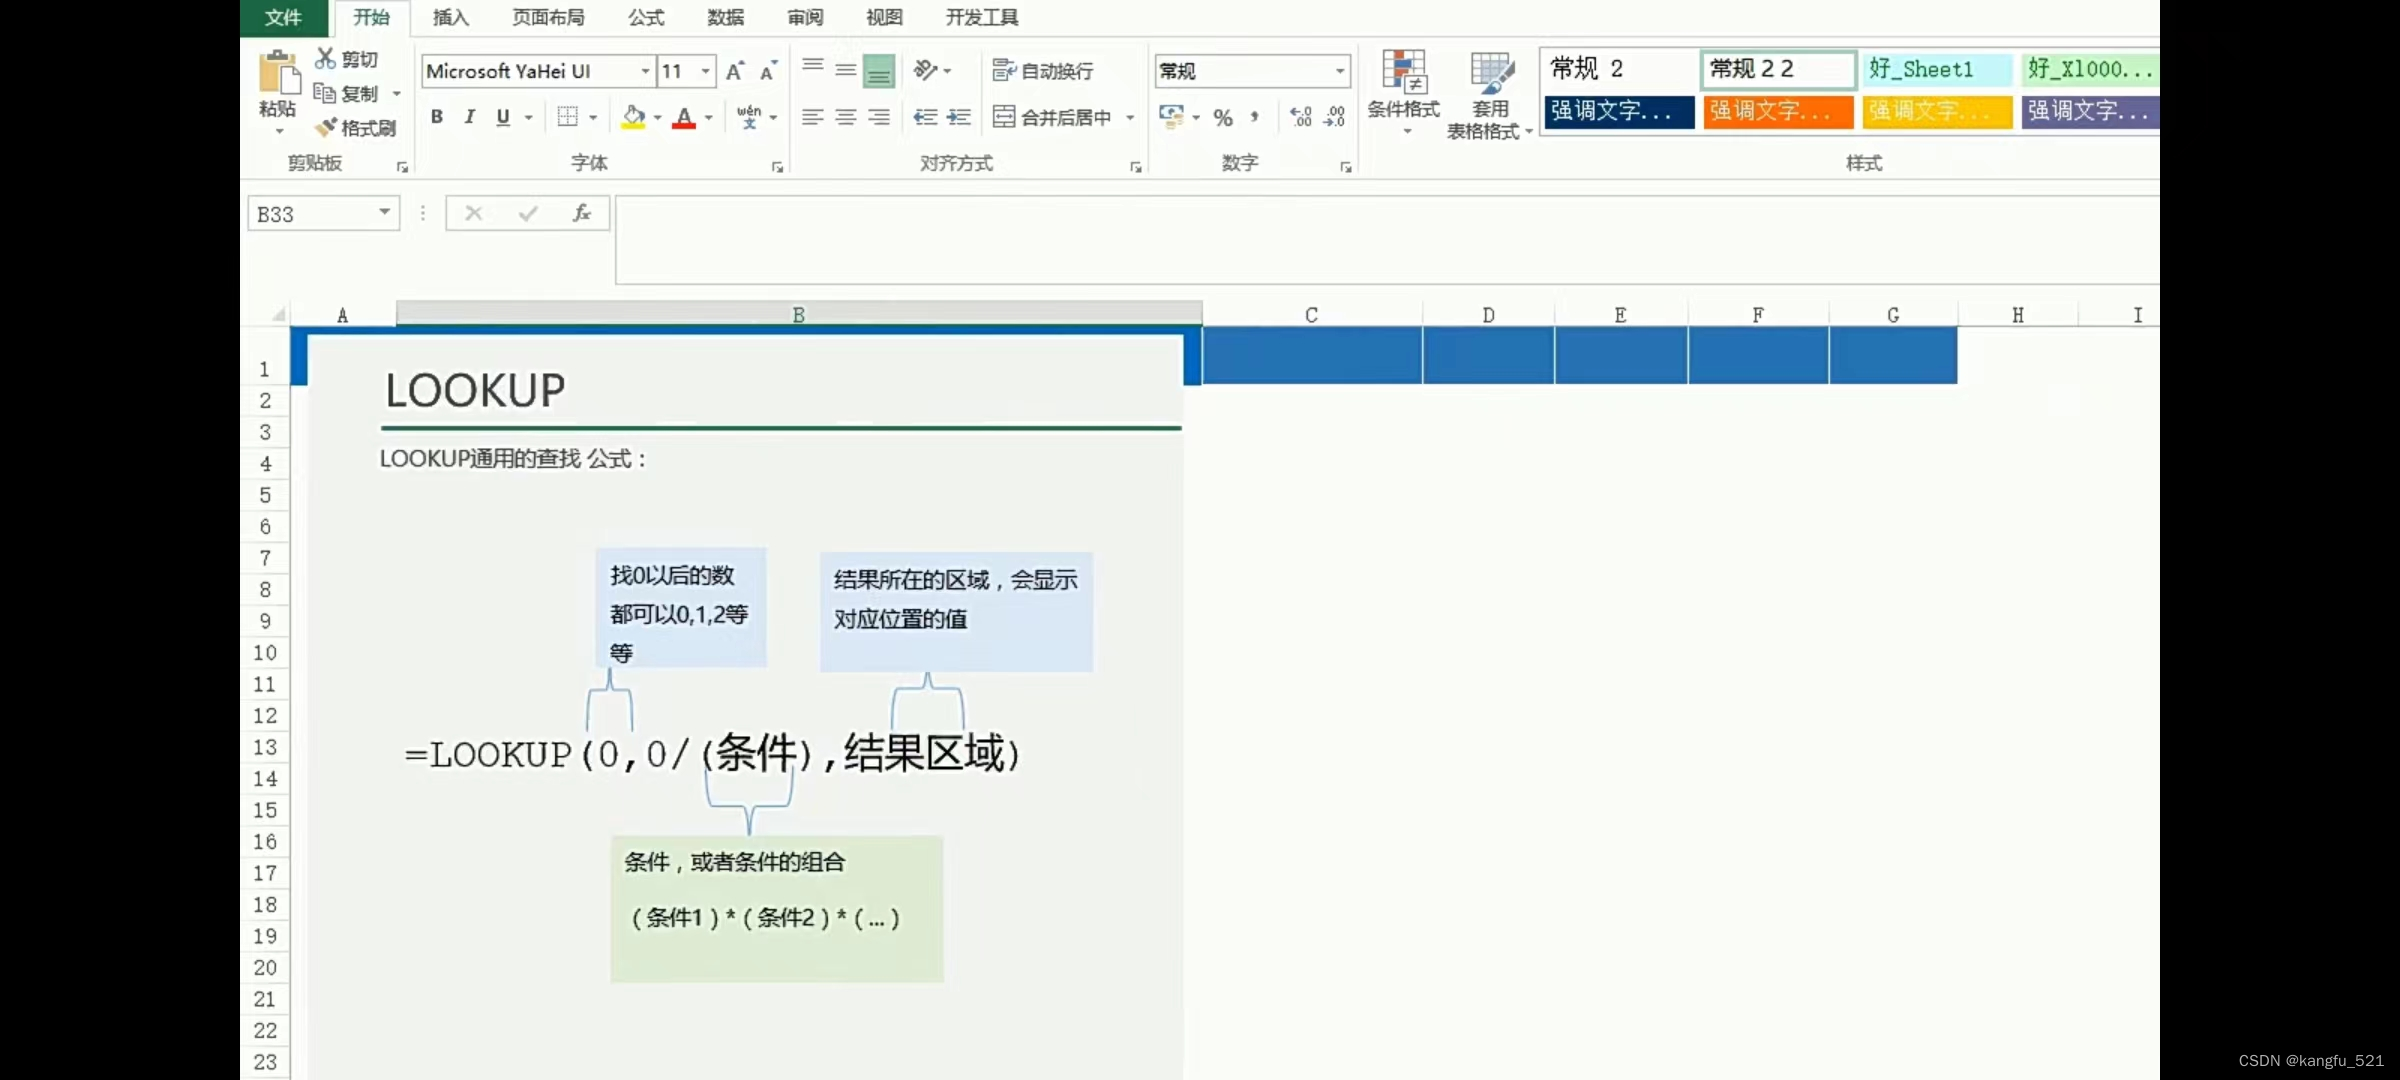The image size is (2400, 1080).
Task: Switch to Data (数据) tab
Action: 725,17
